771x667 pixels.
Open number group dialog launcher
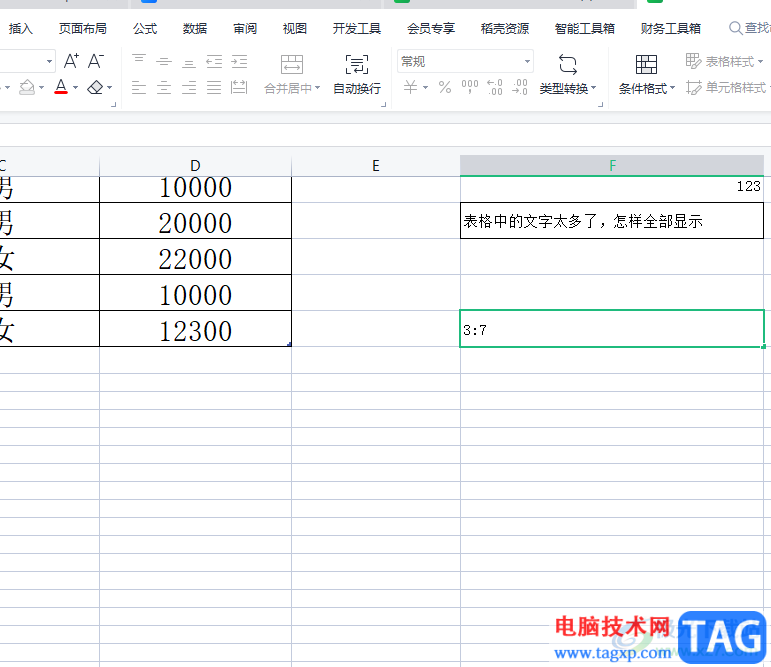coord(600,104)
